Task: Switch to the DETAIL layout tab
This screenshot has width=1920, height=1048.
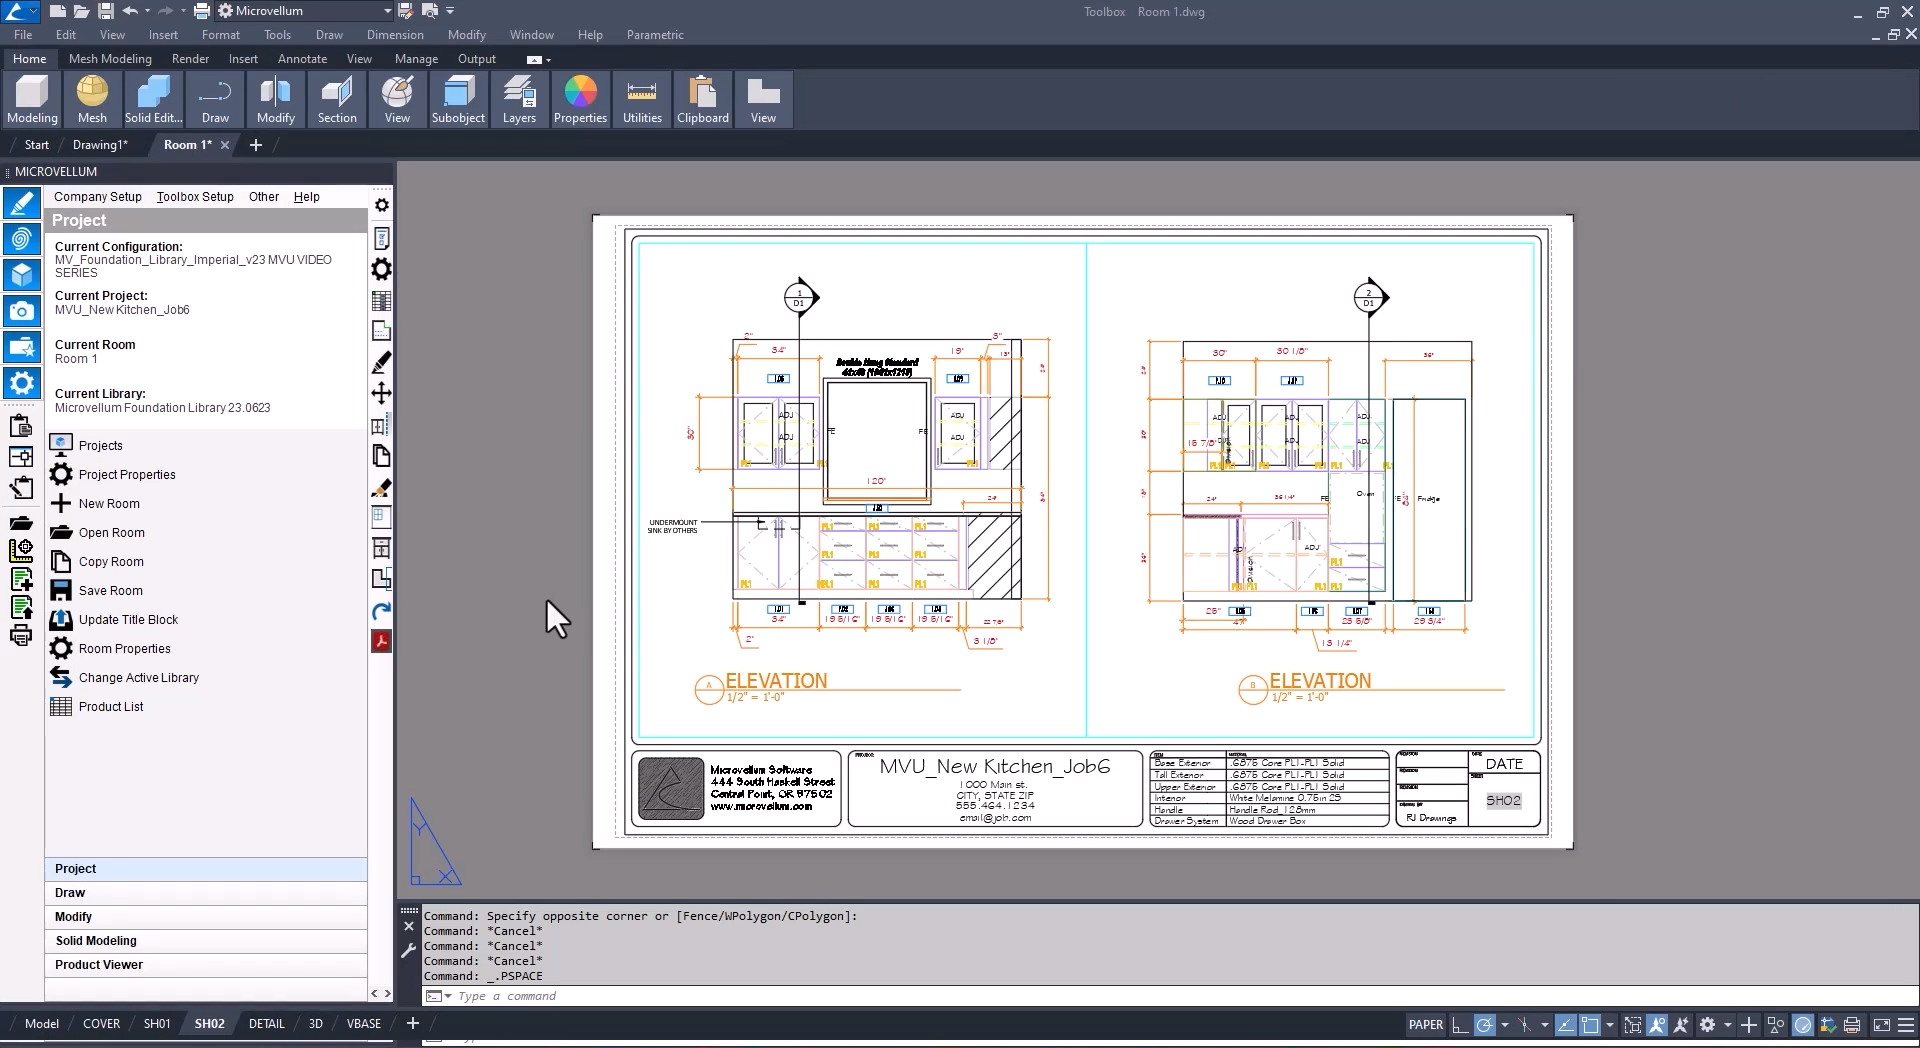Action: [x=266, y=1024]
